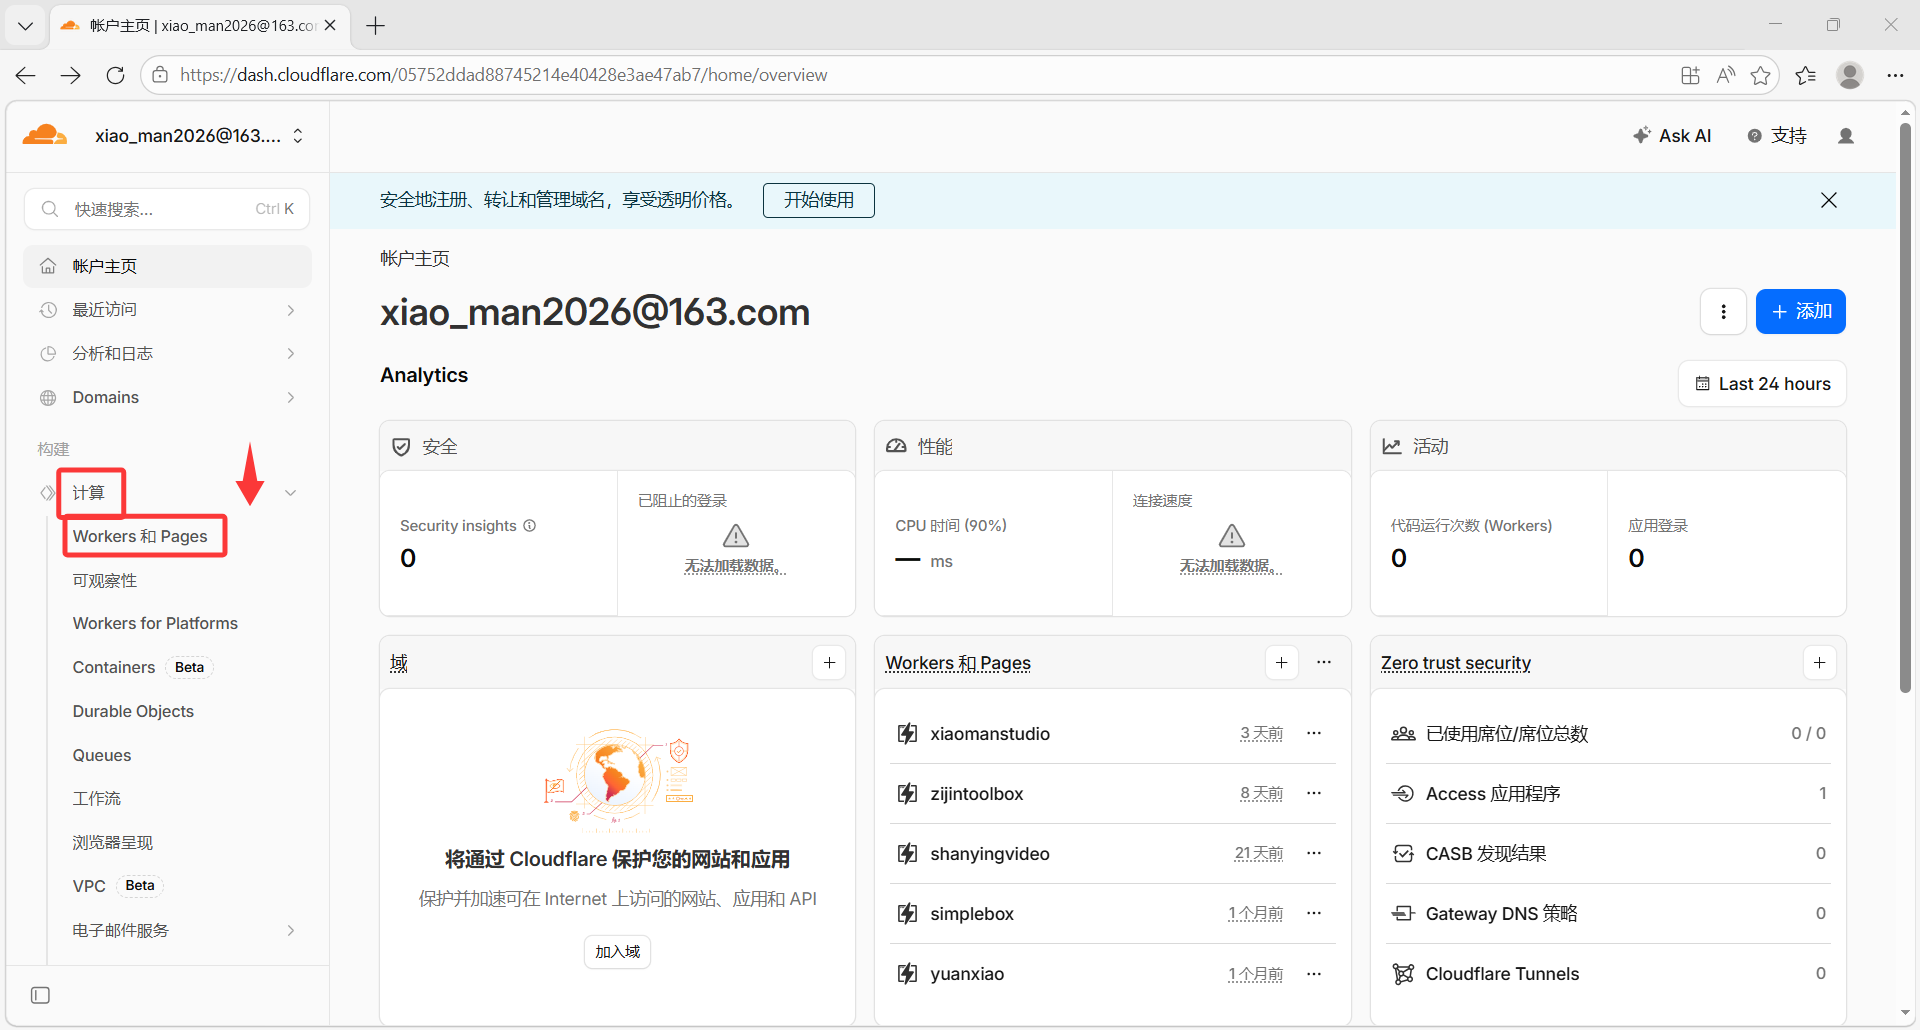
Task: Add a new domain with plus icon
Action: coord(829,663)
